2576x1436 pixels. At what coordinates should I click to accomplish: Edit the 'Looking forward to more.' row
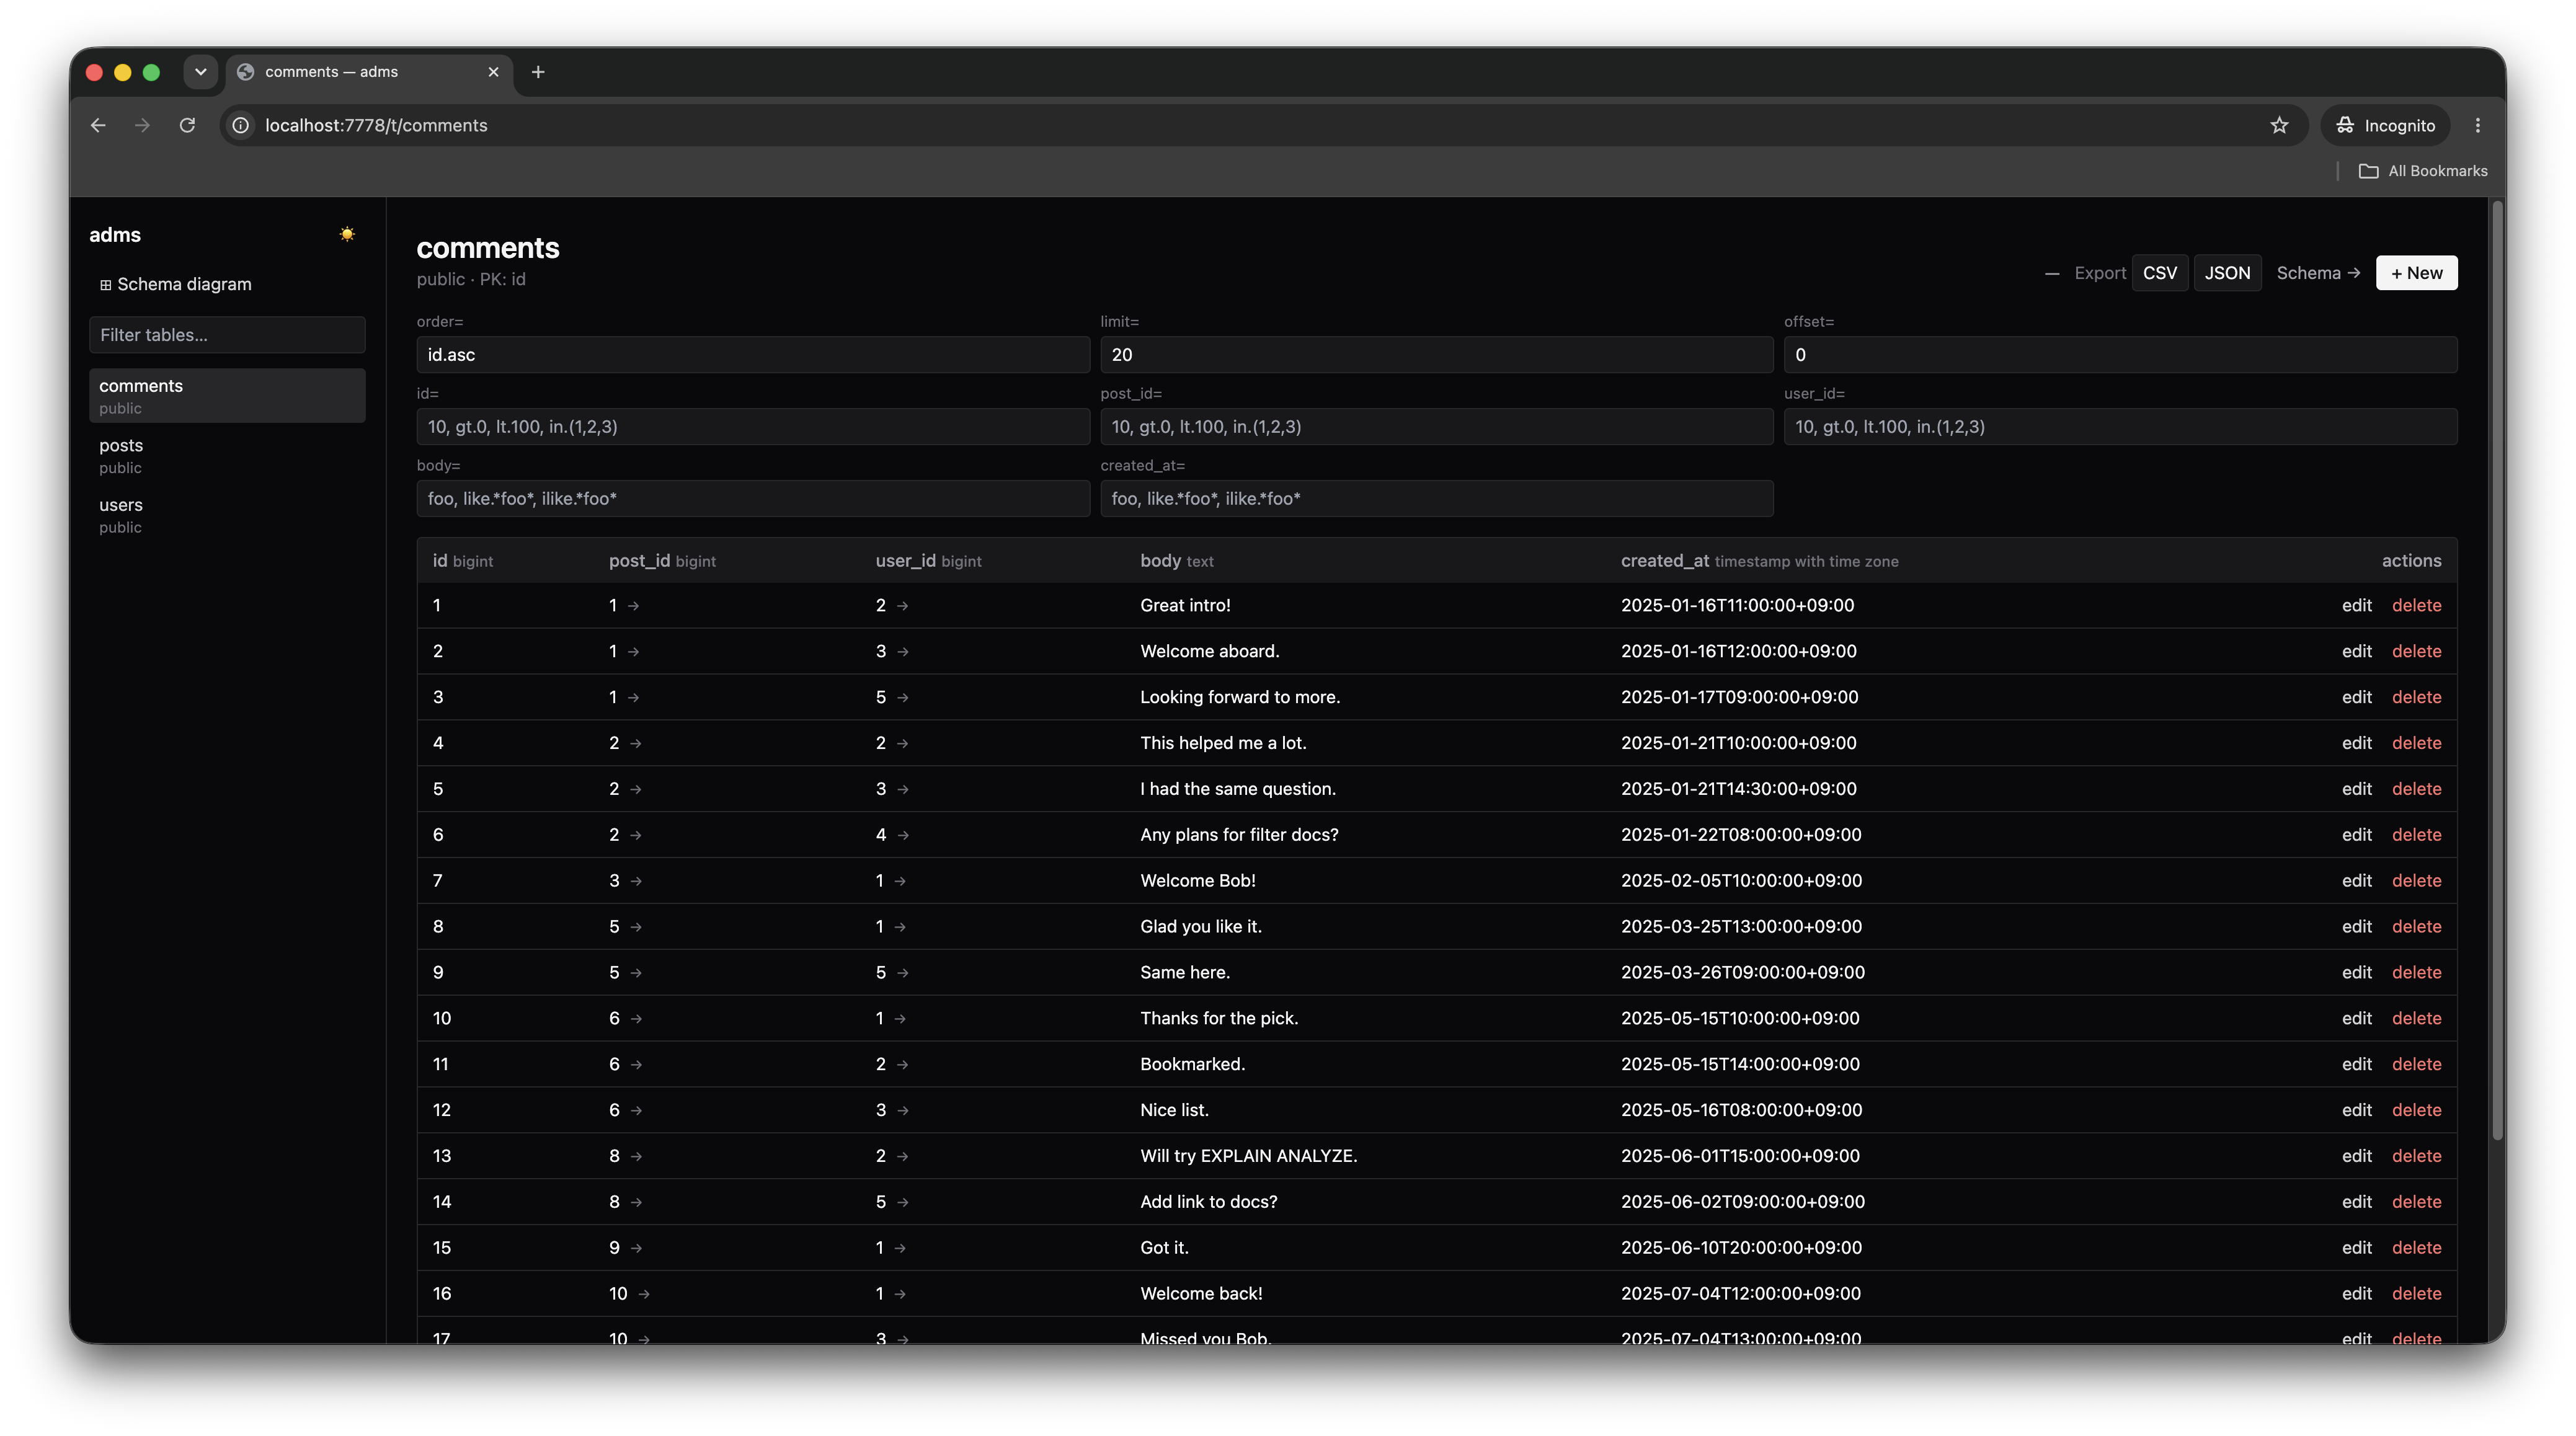[x=2356, y=697]
